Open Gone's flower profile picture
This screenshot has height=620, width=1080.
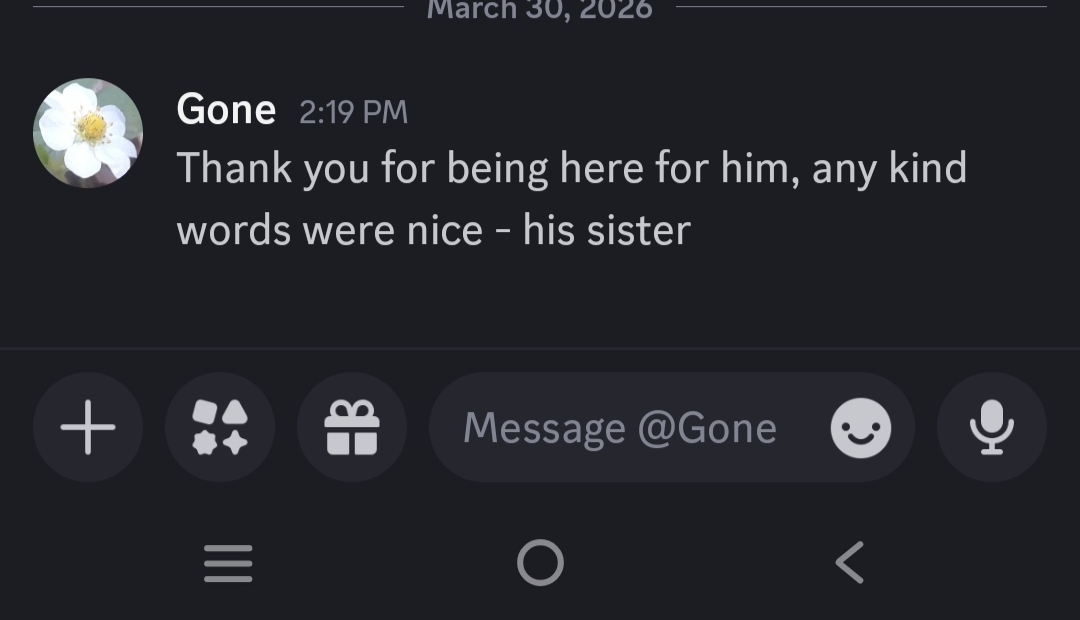(x=88, y=132)
